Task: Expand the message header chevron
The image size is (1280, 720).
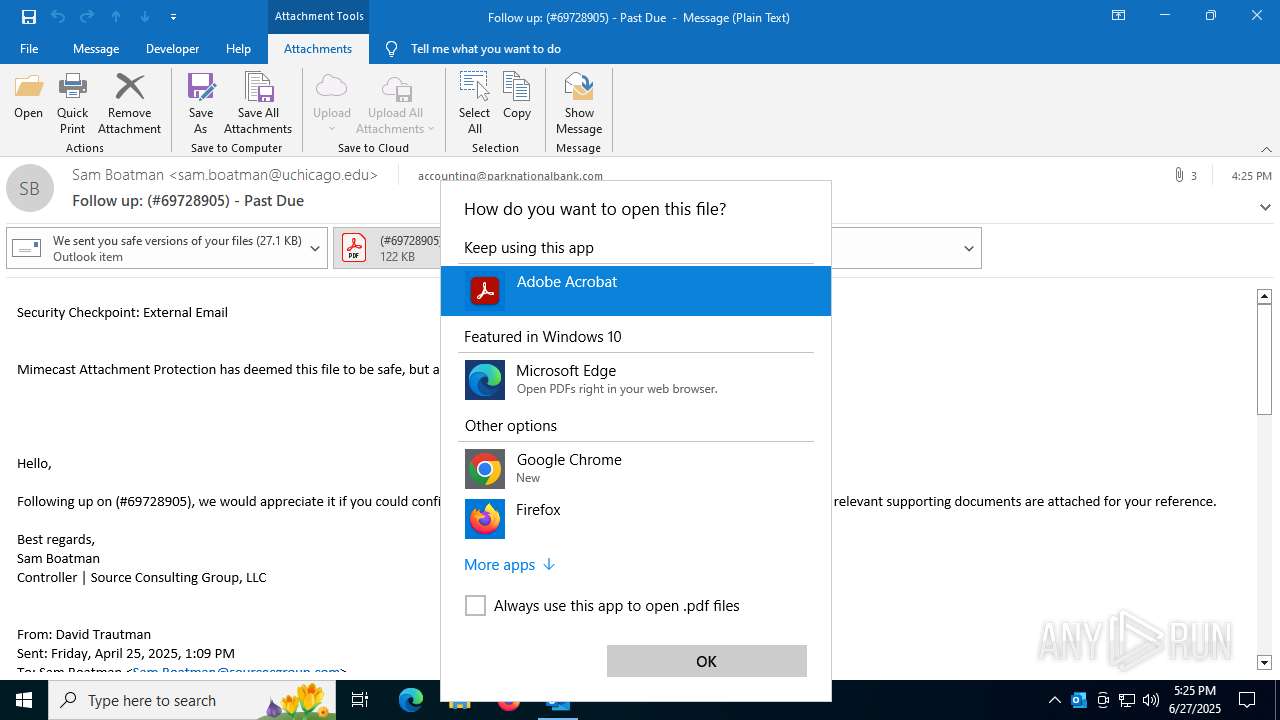Action: pyautogui.click(x=1265, y=207)
